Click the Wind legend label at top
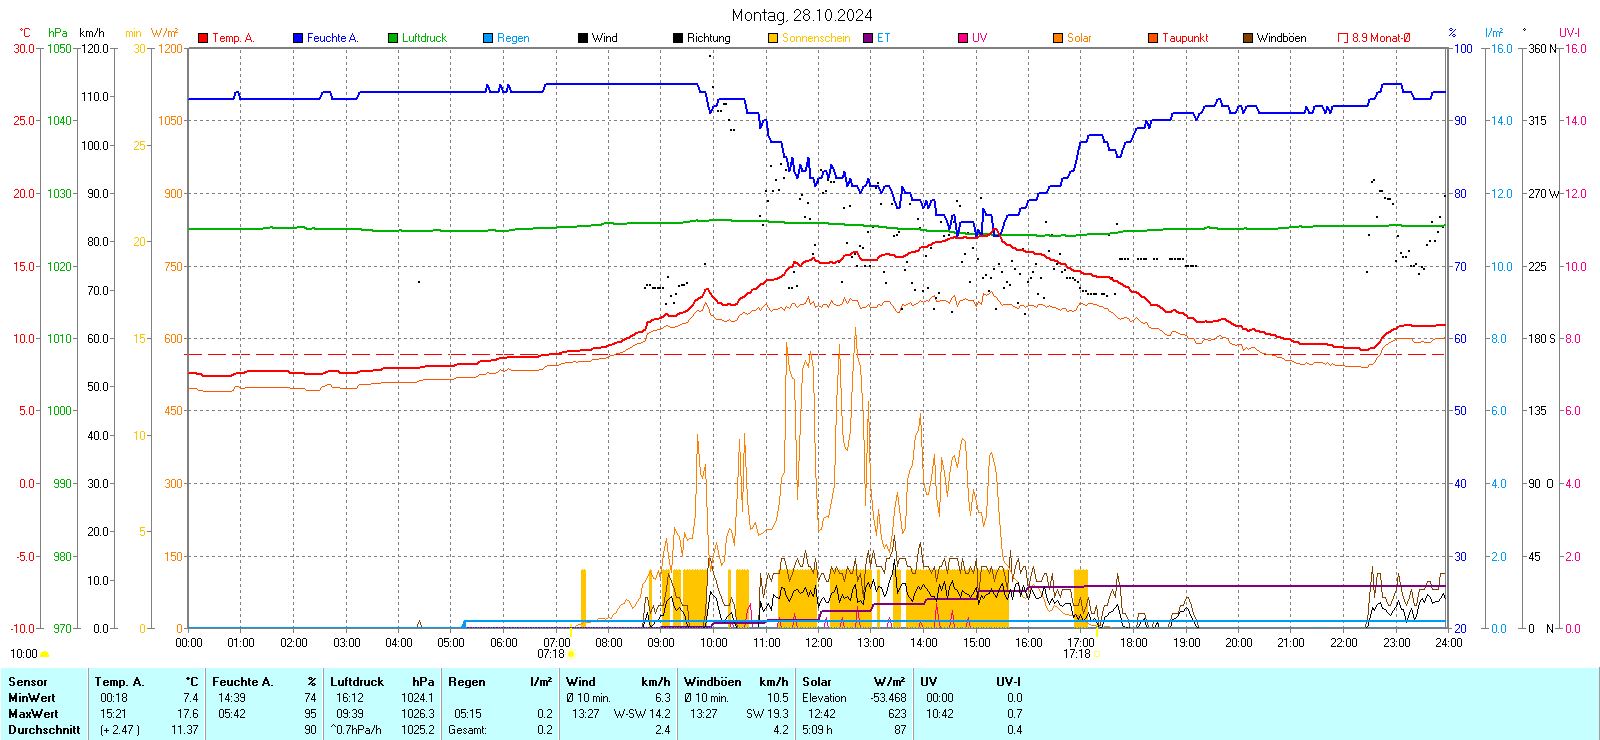1600x740 pixels. point(604,38)
